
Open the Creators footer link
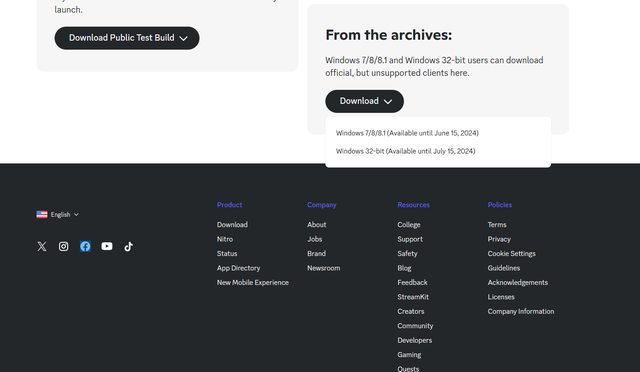pos(411,312)
